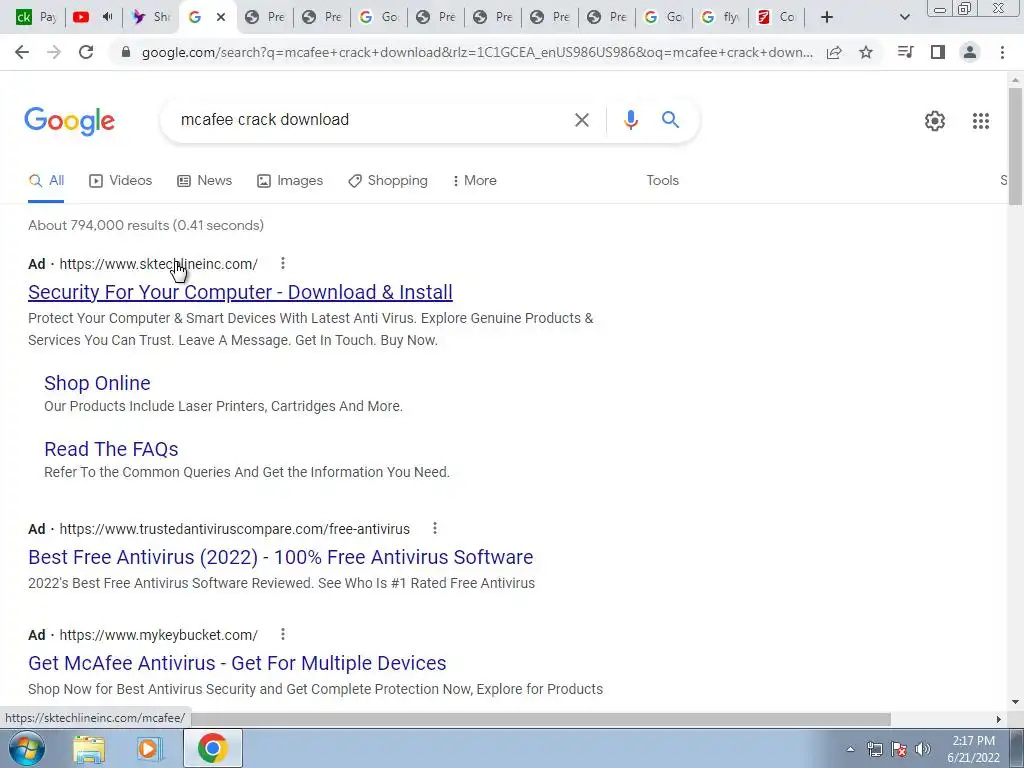This screenshot has height=768, width=1024.
Task: Open options for trustedantiviruscompare ad
Action: point(435,528)
